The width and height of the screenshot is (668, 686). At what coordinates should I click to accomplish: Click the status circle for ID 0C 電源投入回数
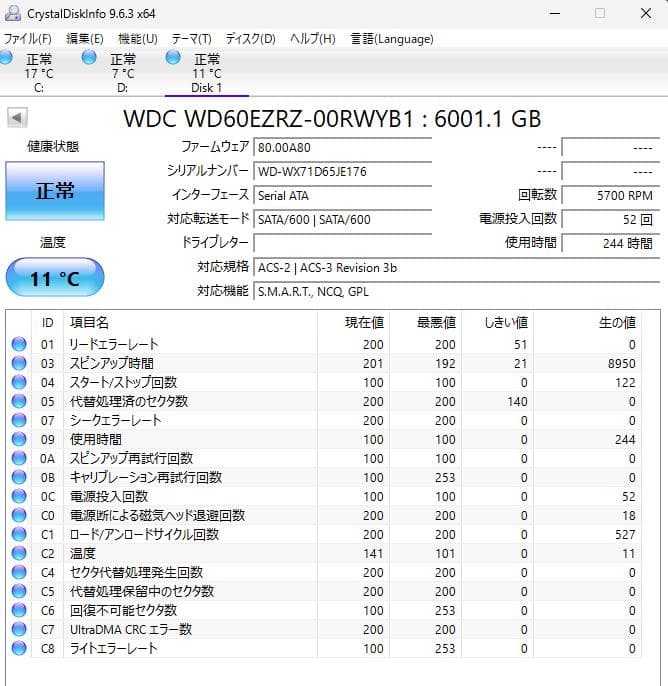19,497
